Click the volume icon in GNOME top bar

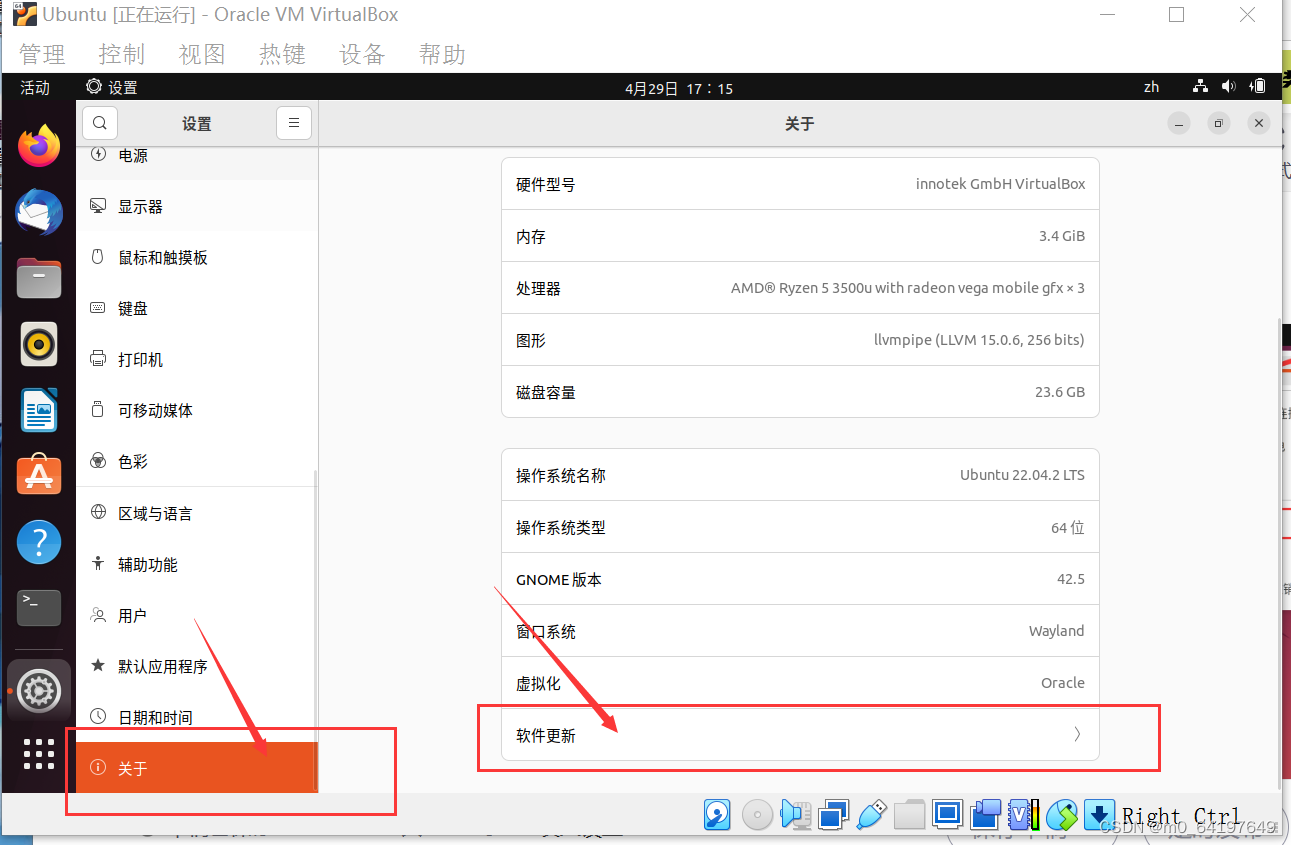pyautogui.click(x=1228, y=87)
